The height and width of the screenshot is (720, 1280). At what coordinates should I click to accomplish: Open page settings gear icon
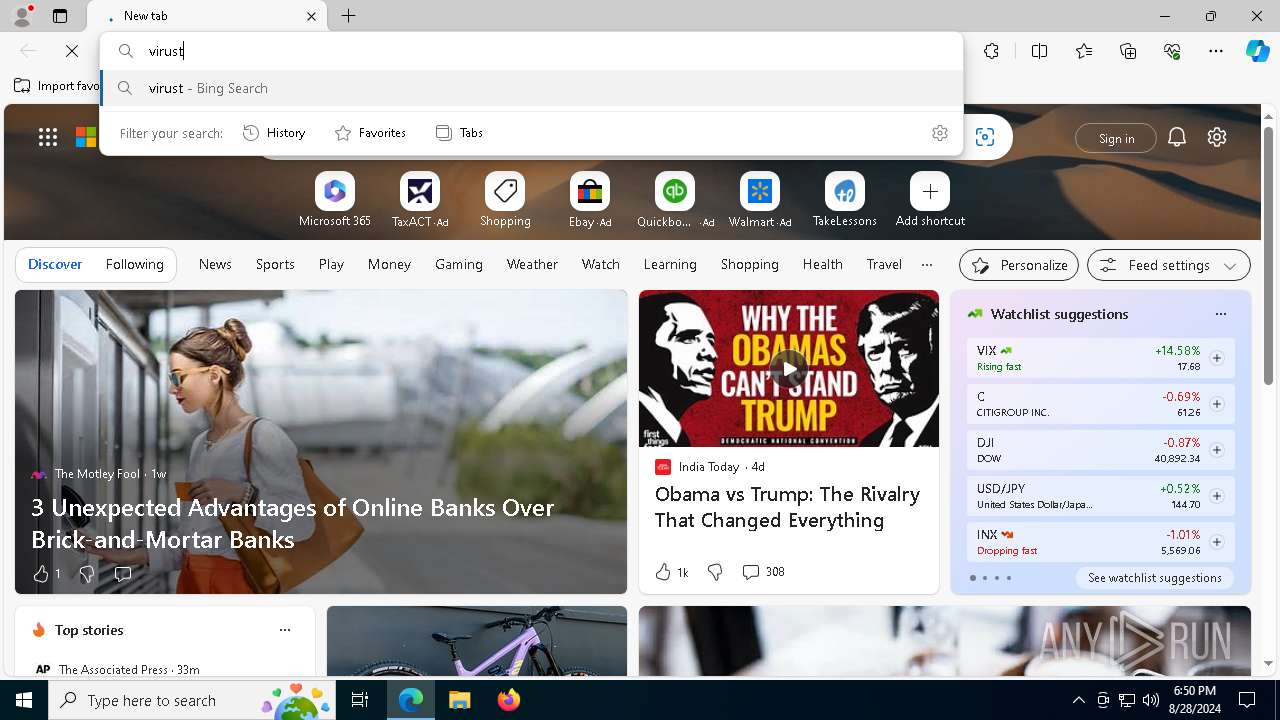coord(1217,138)
